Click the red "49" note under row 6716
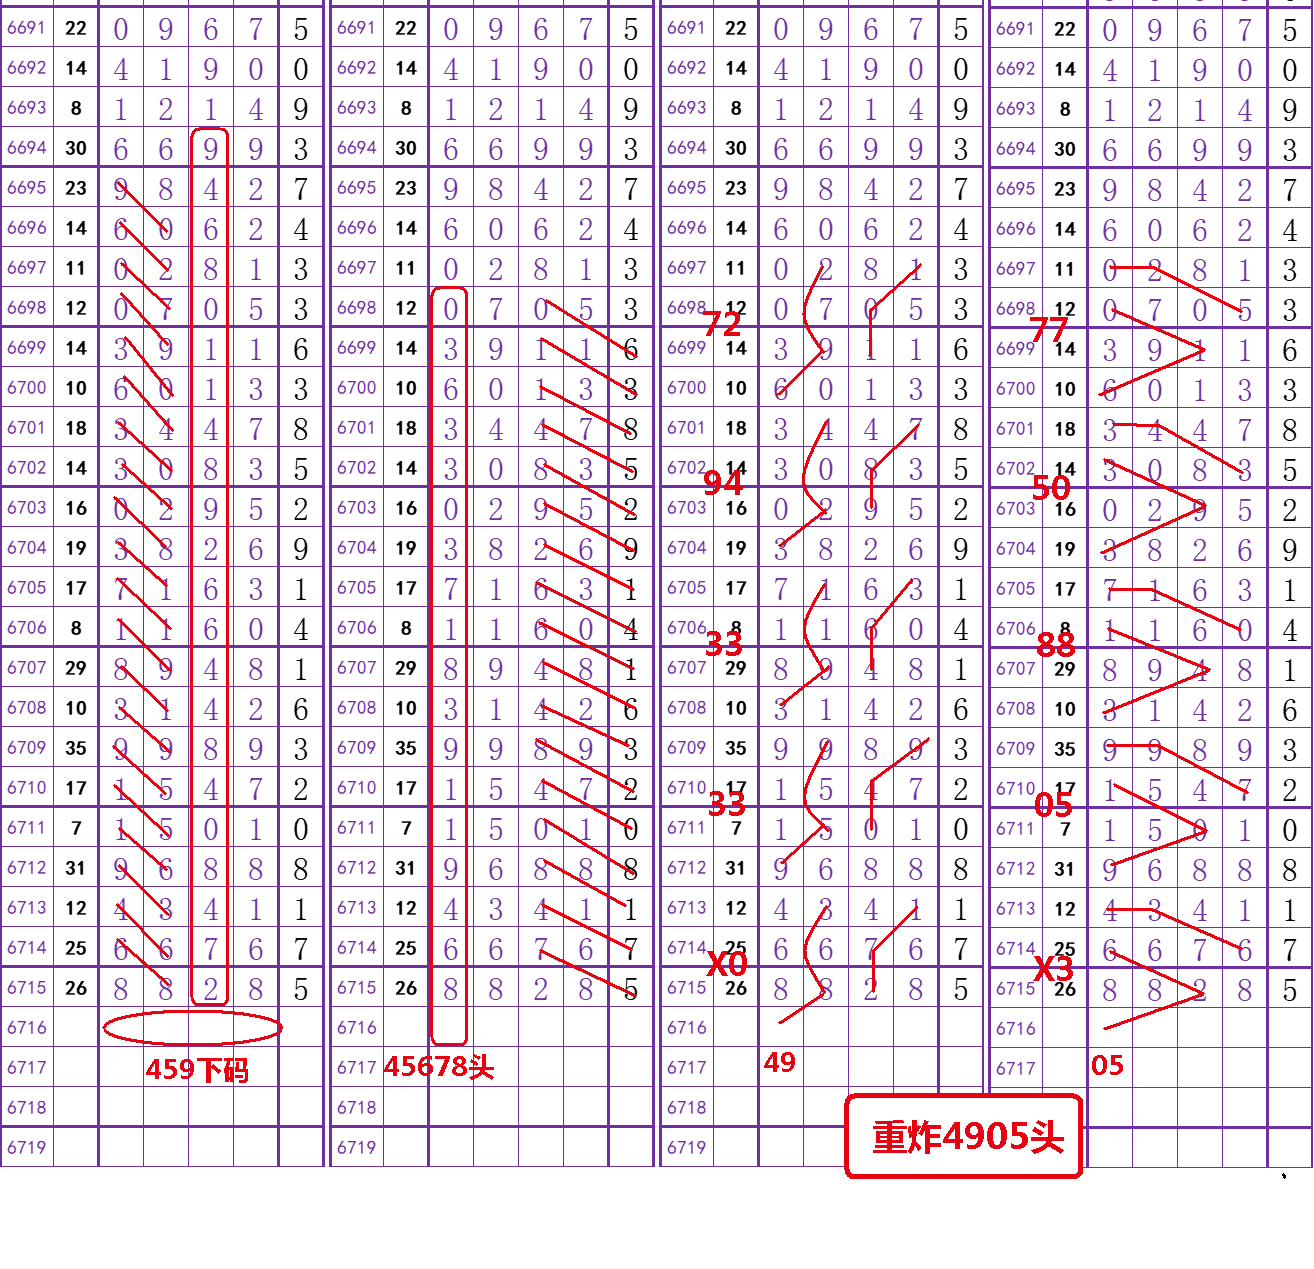Screen dimensions: 1314x1269 (x=780, y=1062)
